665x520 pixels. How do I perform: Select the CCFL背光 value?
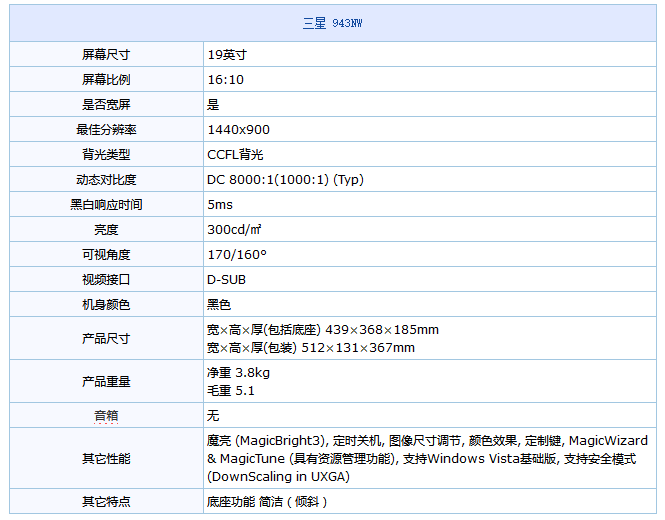235,154
